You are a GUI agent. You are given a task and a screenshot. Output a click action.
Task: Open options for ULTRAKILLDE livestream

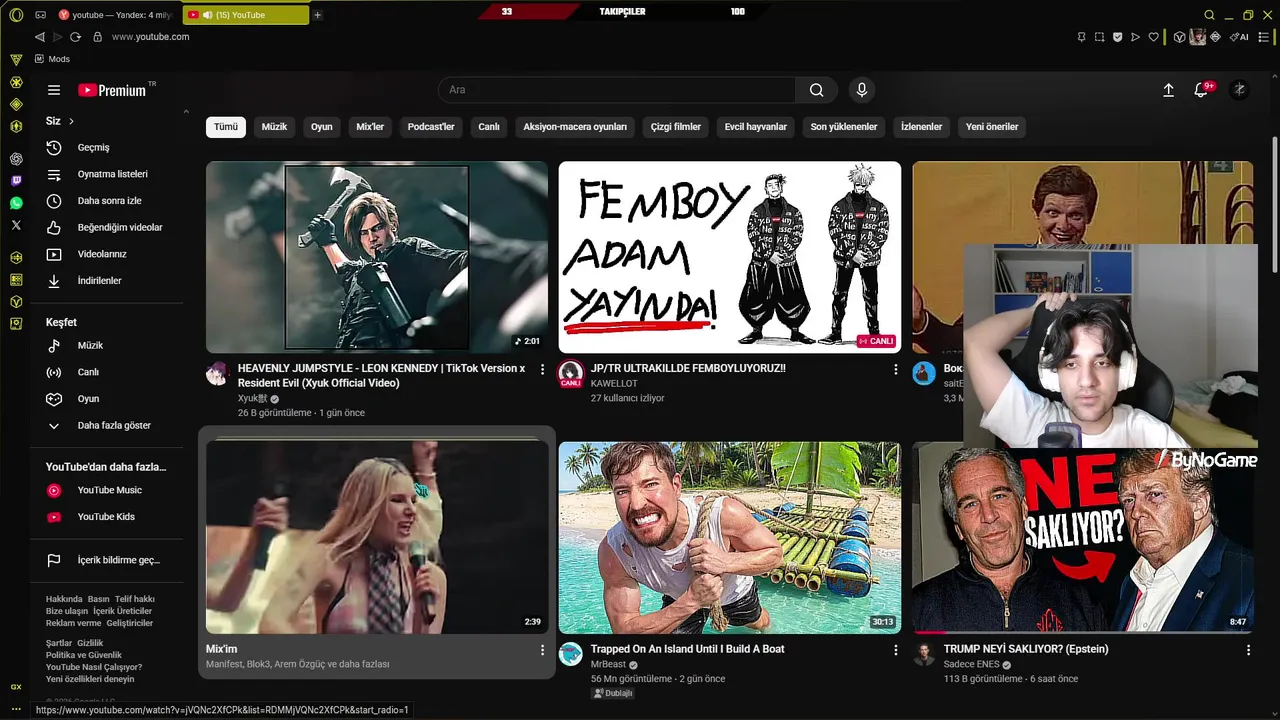tap(896, 369)
